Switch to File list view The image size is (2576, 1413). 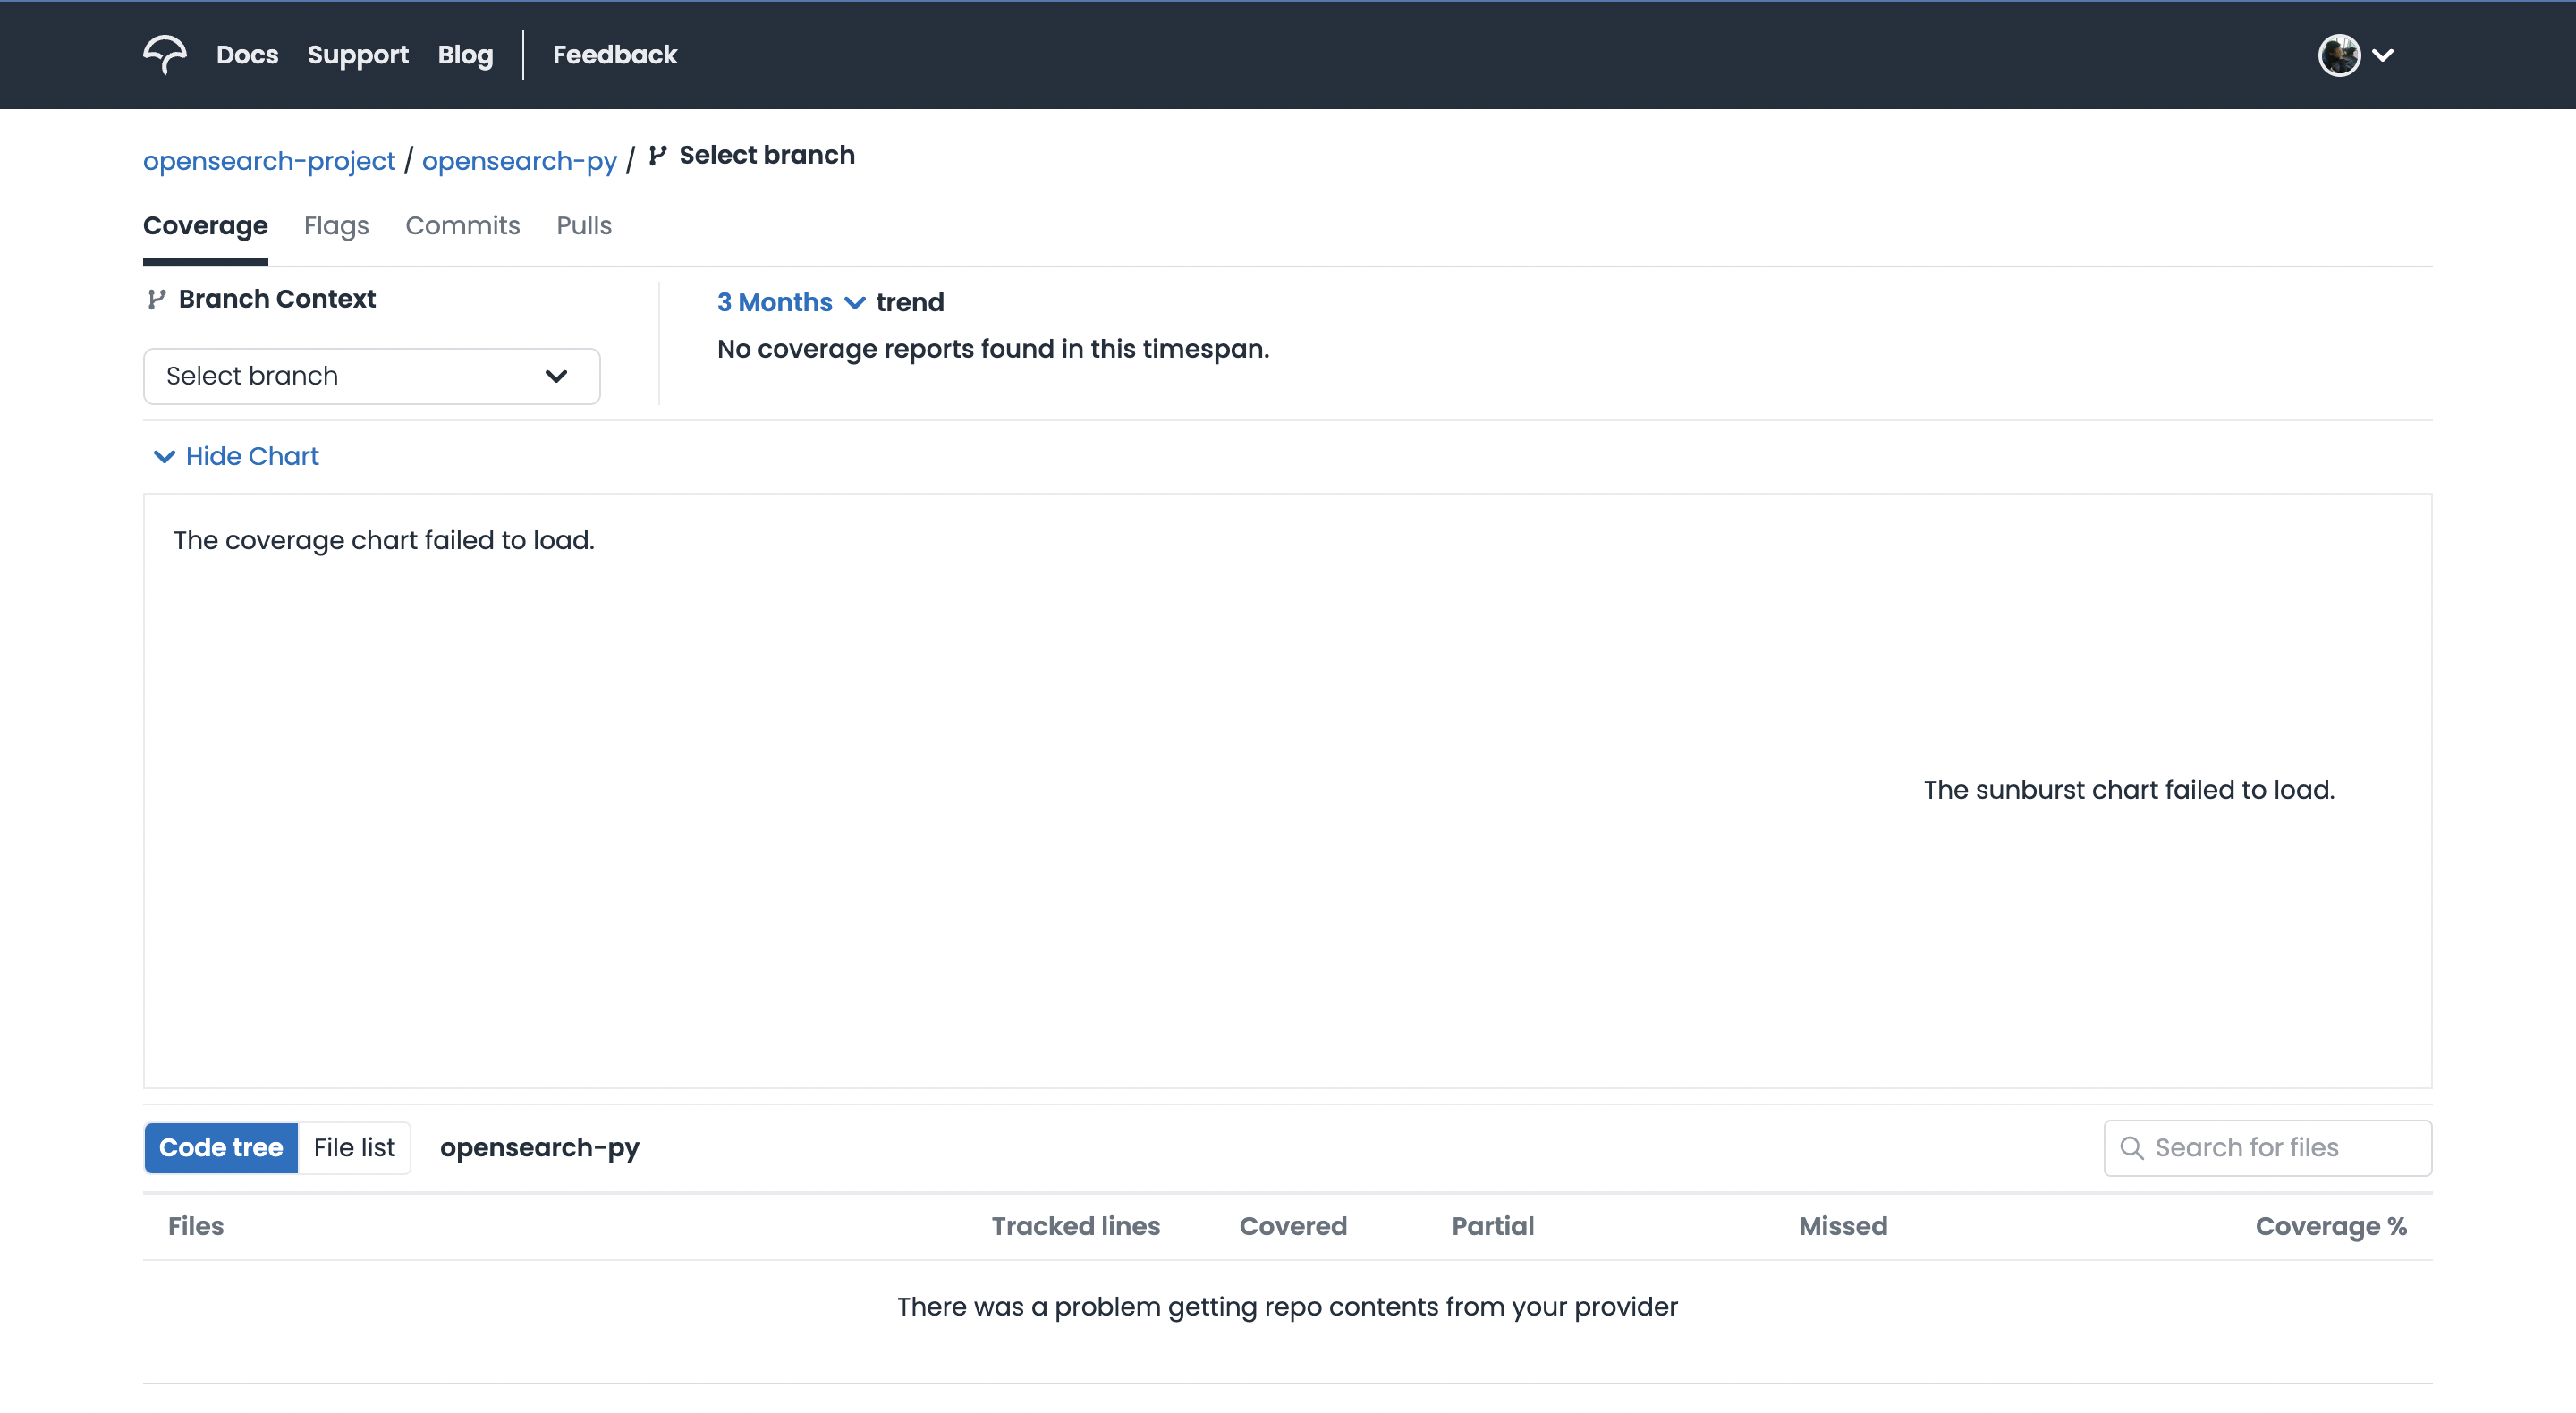click(x=353, y=1147)
